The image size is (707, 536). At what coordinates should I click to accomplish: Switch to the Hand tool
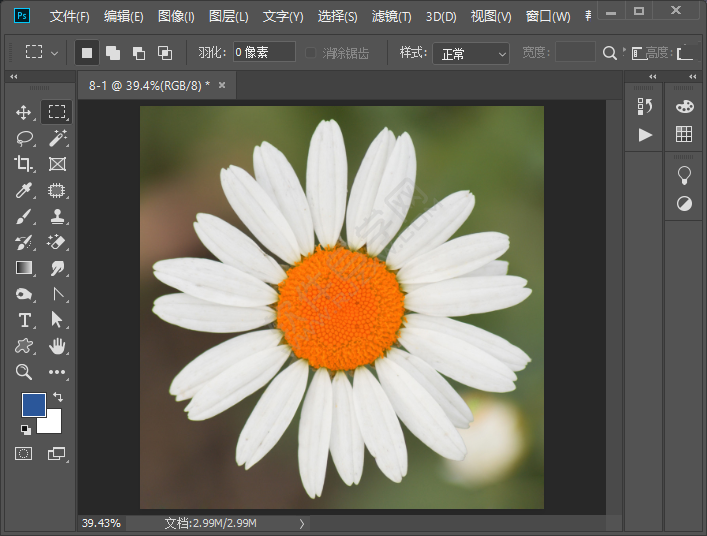click(x=57, y=346)
